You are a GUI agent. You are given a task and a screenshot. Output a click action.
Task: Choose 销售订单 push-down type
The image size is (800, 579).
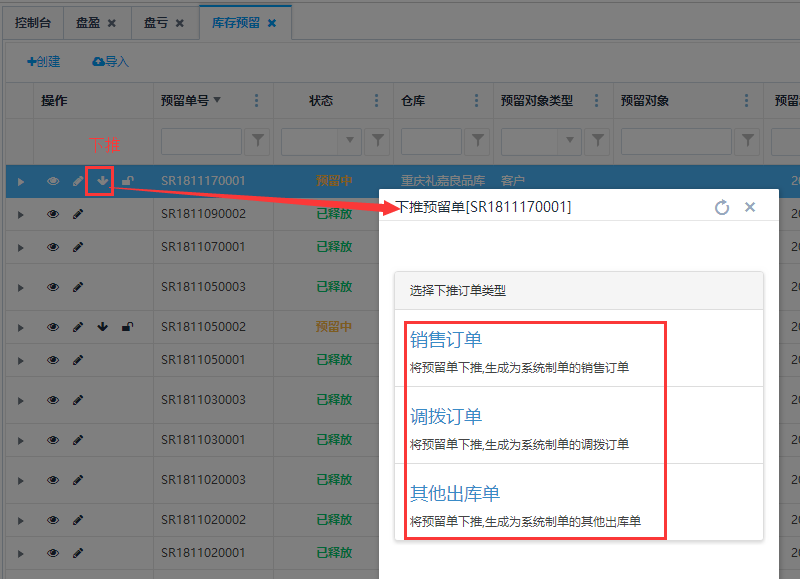pyautogui.click(x=446, y=340)
